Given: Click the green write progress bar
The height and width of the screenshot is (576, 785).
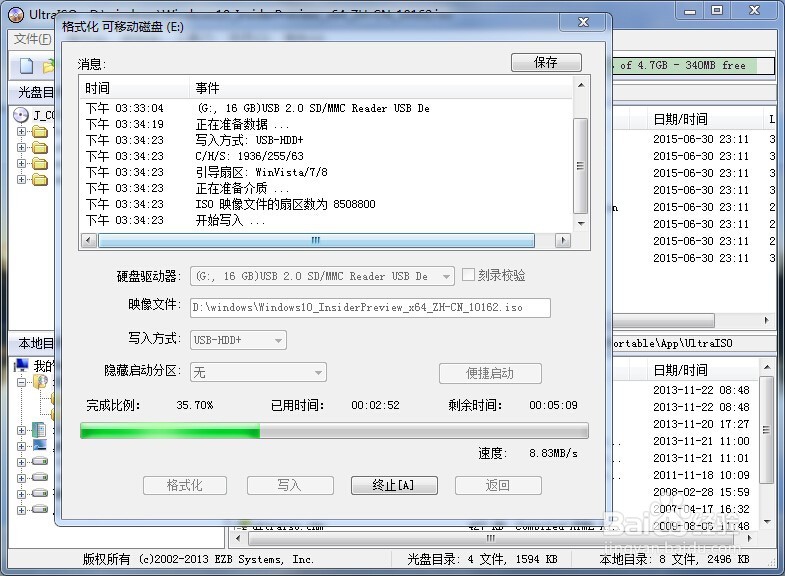Looking at the screenshot, I should click(x=334, y=430).
